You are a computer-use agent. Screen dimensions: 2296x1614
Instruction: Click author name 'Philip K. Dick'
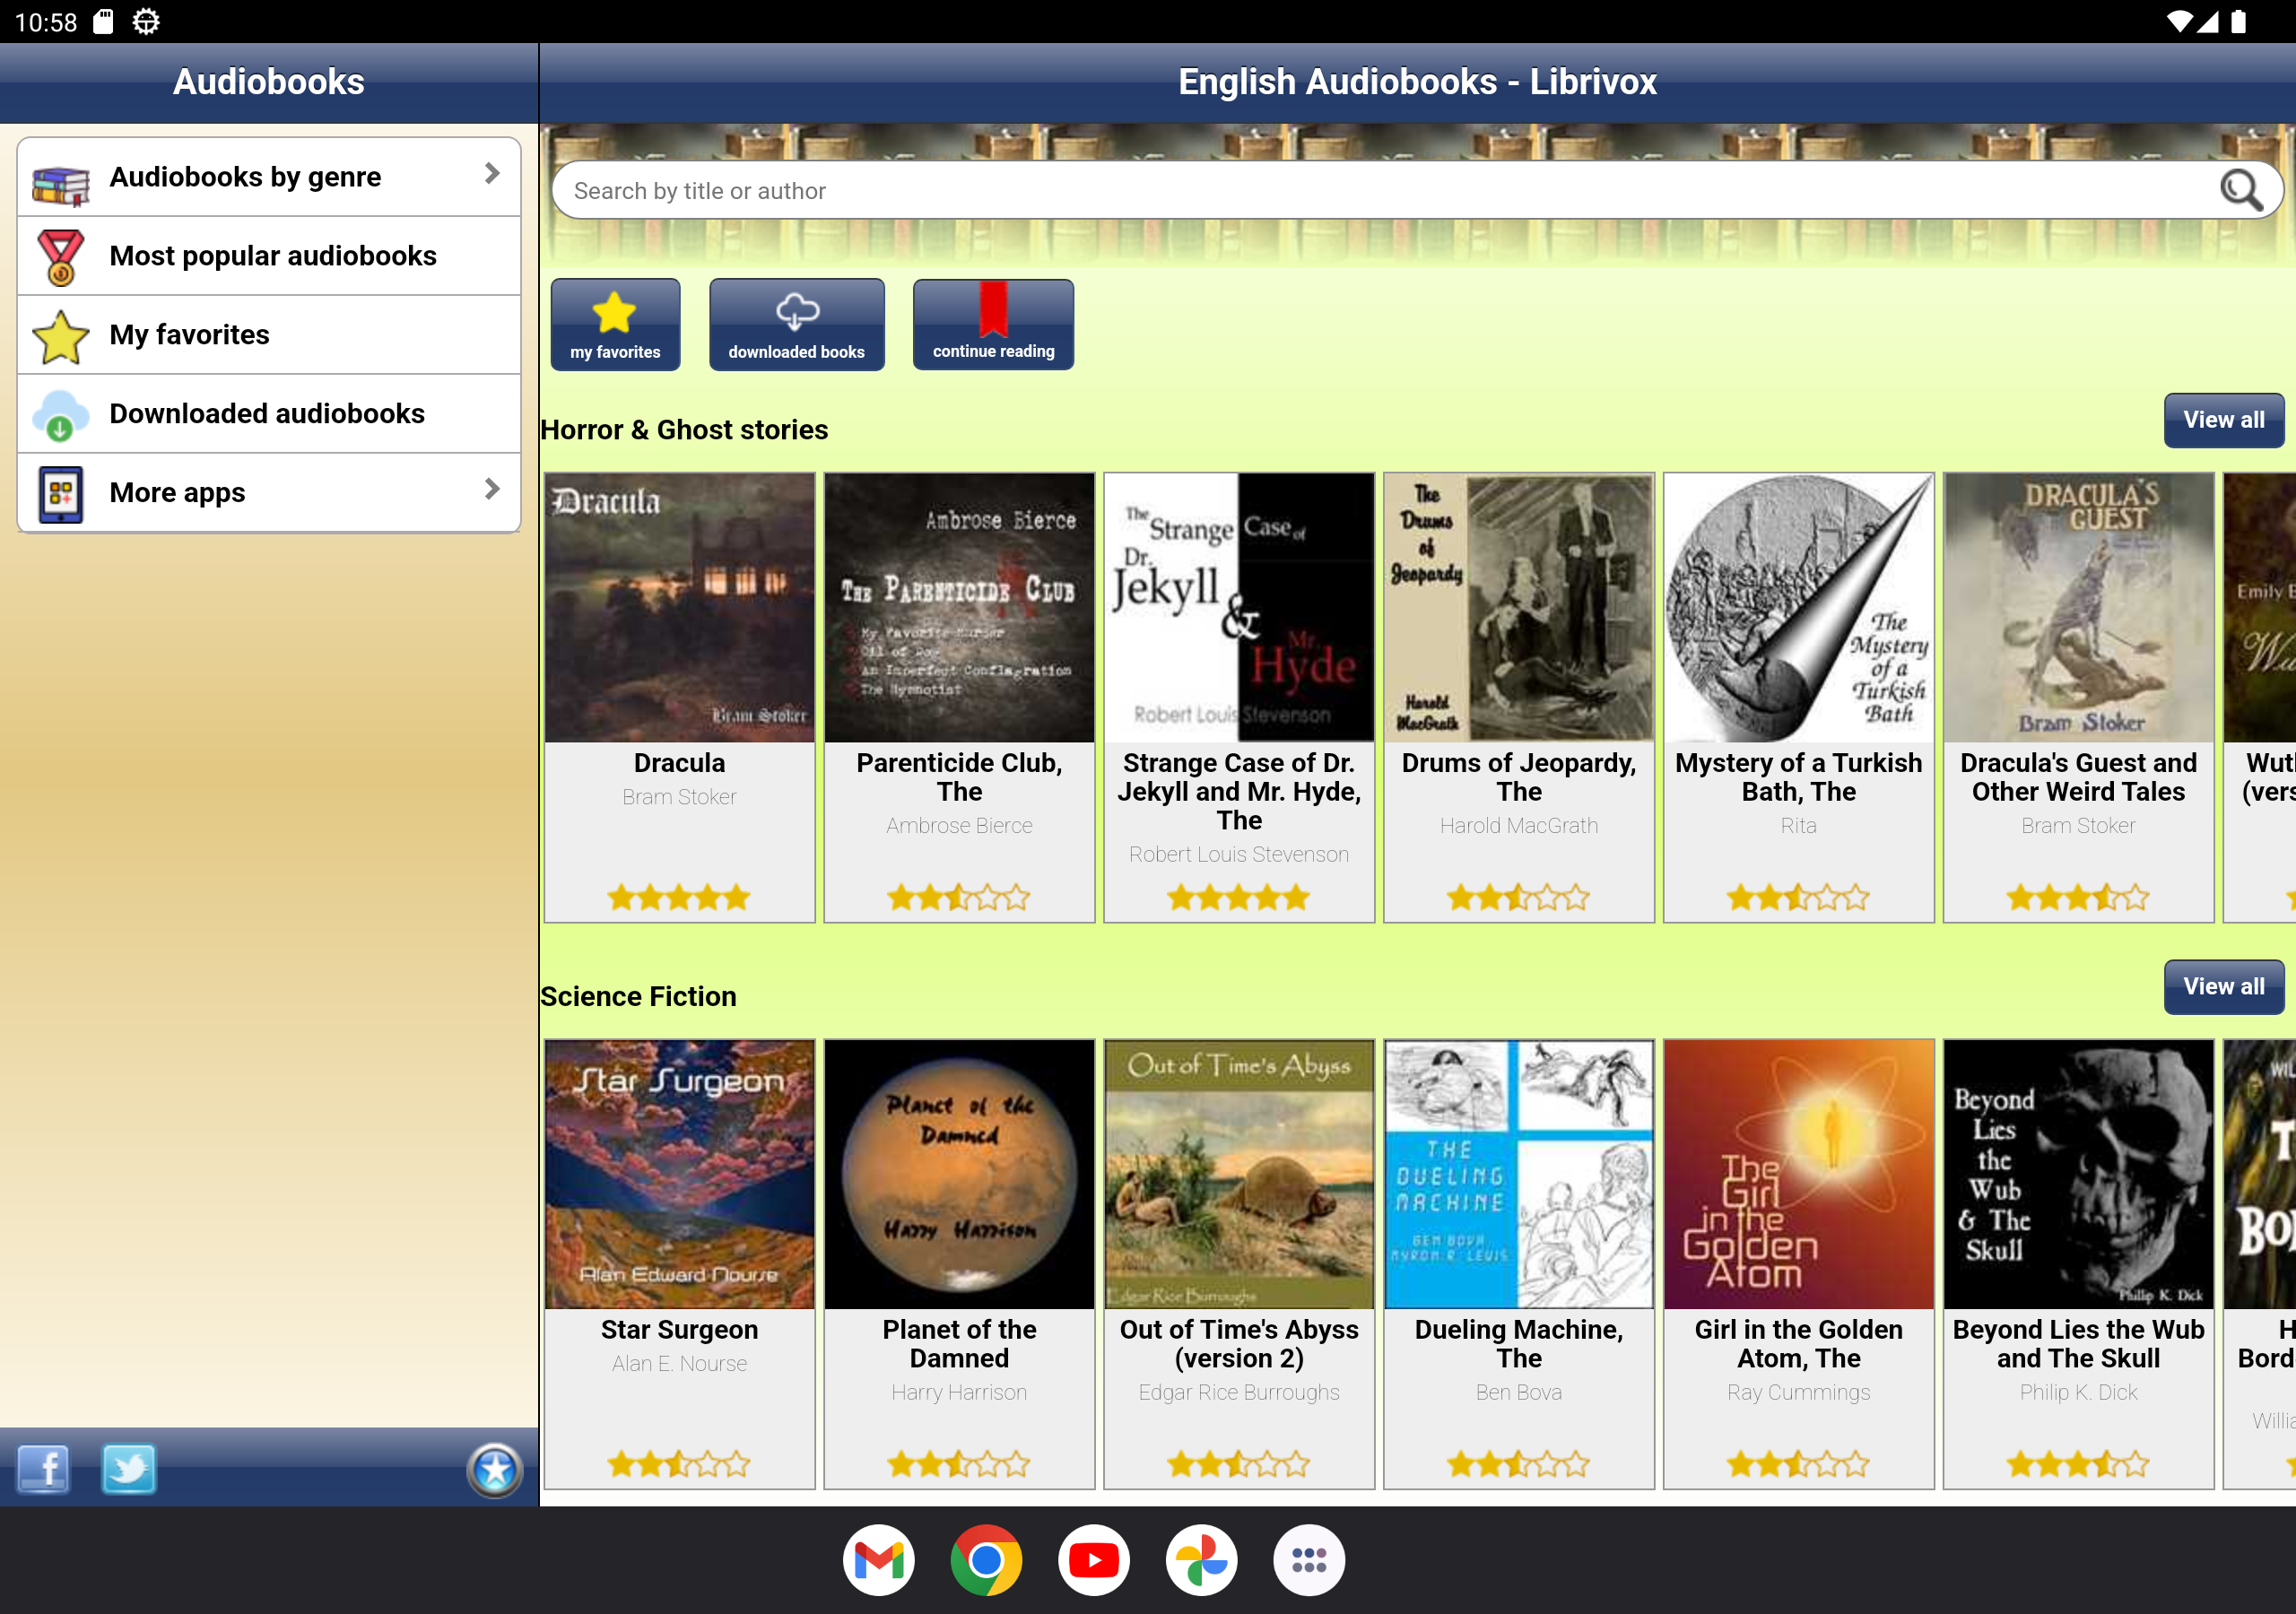[x=2079, y=1393]
